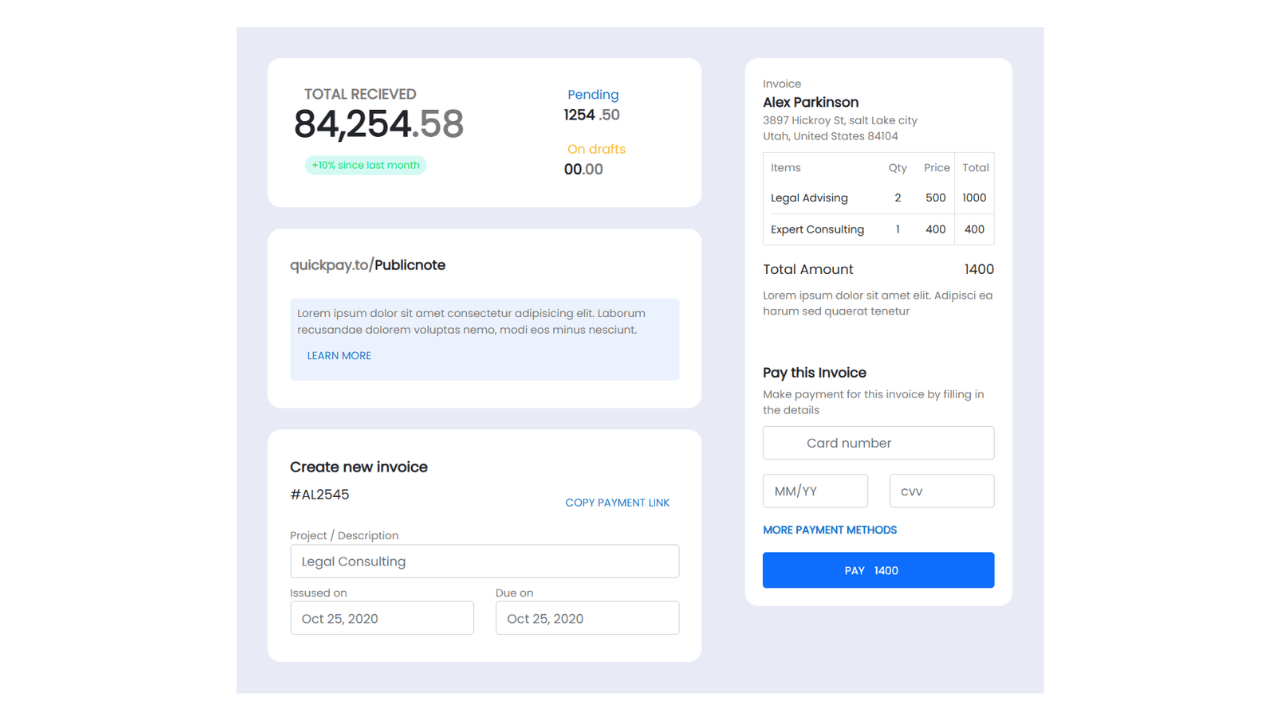Click the MM/YY expiry date field
Image resolution: width=1280 pixels, height=720 pixels.
point(815,491)
